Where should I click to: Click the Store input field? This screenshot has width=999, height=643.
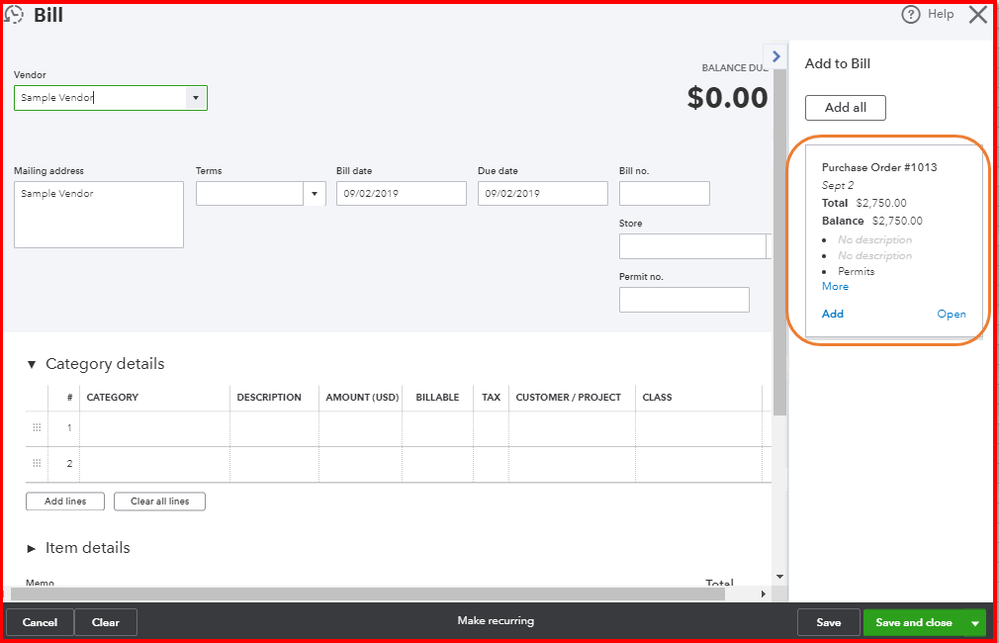tap(693, 247)
